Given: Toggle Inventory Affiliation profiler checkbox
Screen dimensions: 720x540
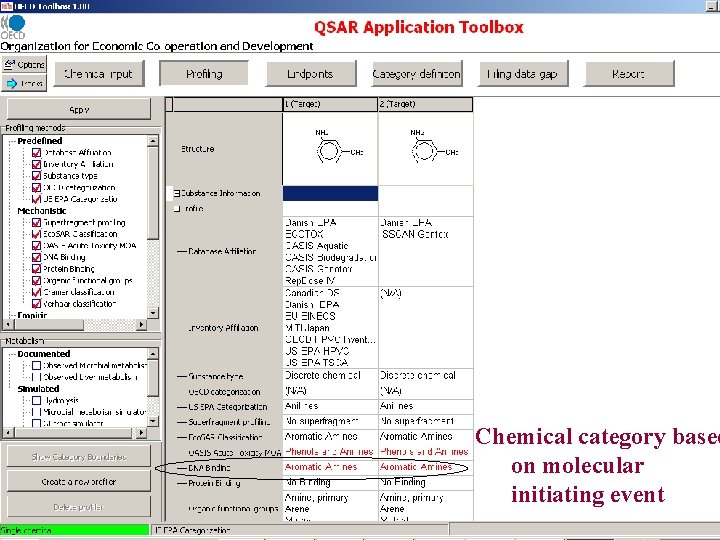Looking at the screenshot, I should [36, 164].
